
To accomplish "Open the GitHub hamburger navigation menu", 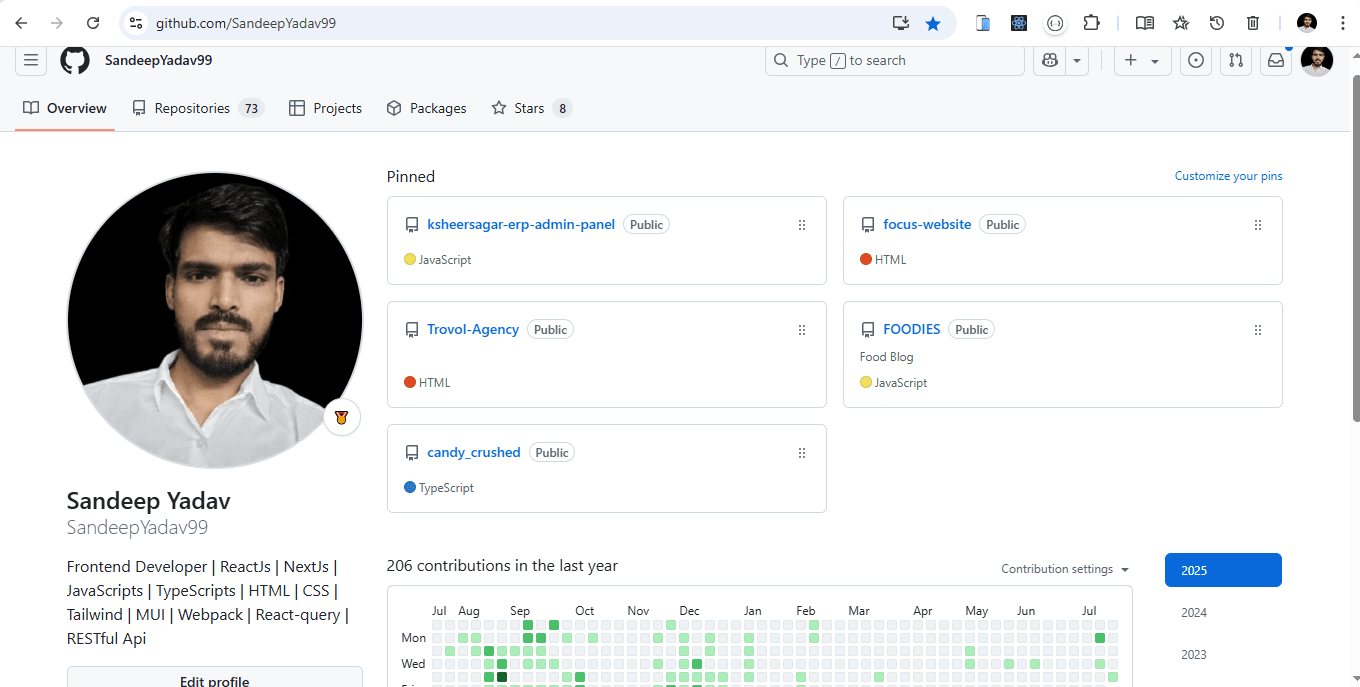I will click(31, 60).
